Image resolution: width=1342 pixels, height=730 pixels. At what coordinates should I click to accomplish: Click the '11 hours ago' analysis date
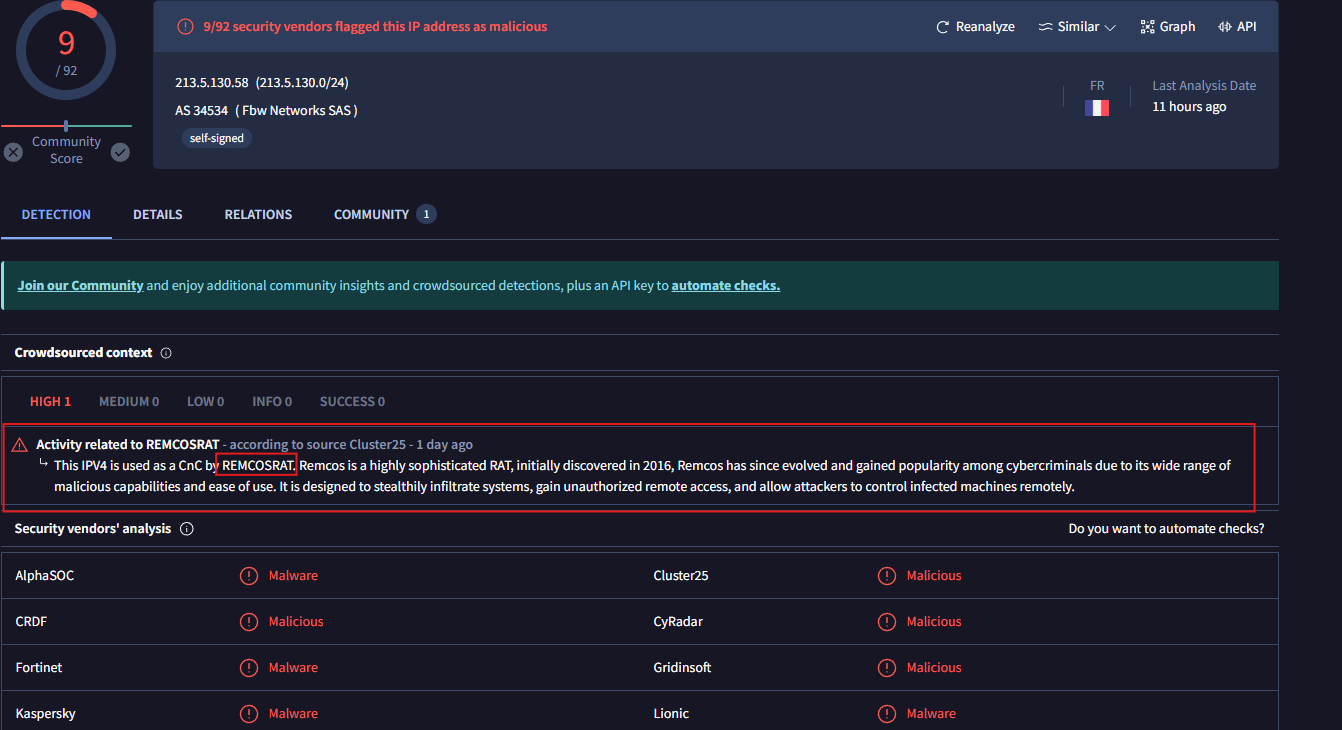1189,107
